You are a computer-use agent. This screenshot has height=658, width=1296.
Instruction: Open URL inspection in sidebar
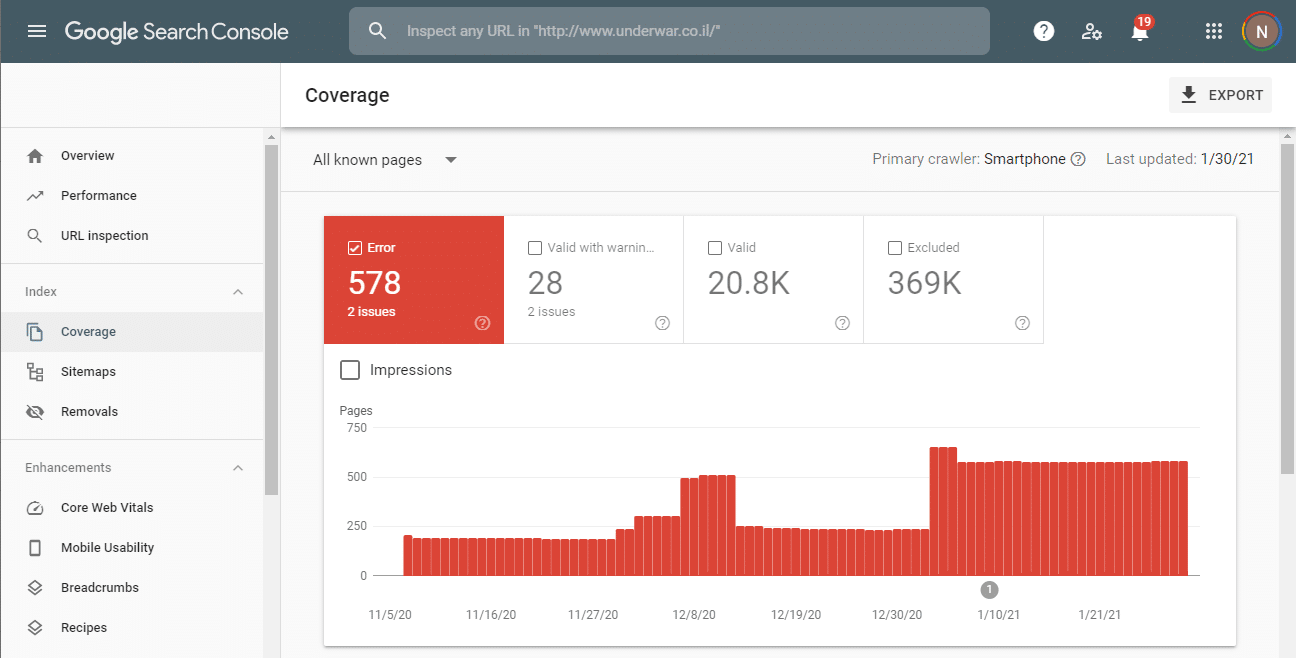click(132, 236)
